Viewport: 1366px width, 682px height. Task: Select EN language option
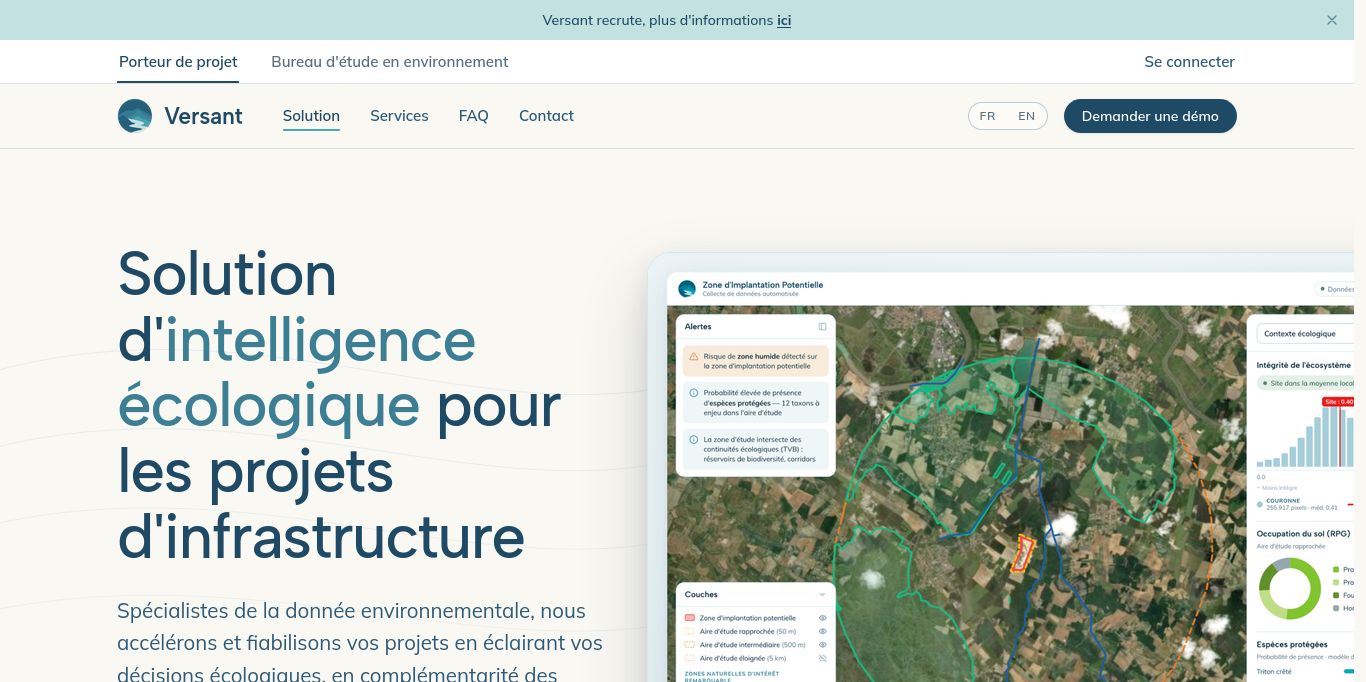click(x=1026, y=116)
